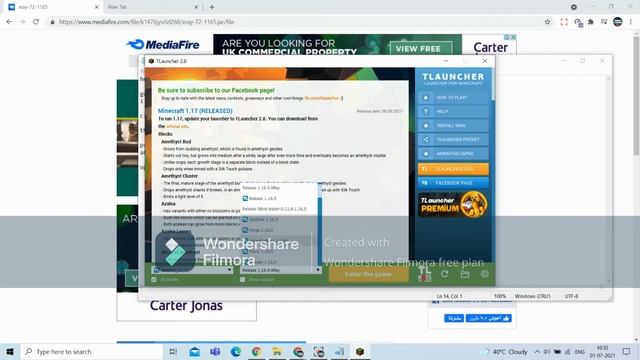Screen dimensions: 640x360
Task: Open the weather widget showing 40°C Cloudy
Action: tap(504, 352)
